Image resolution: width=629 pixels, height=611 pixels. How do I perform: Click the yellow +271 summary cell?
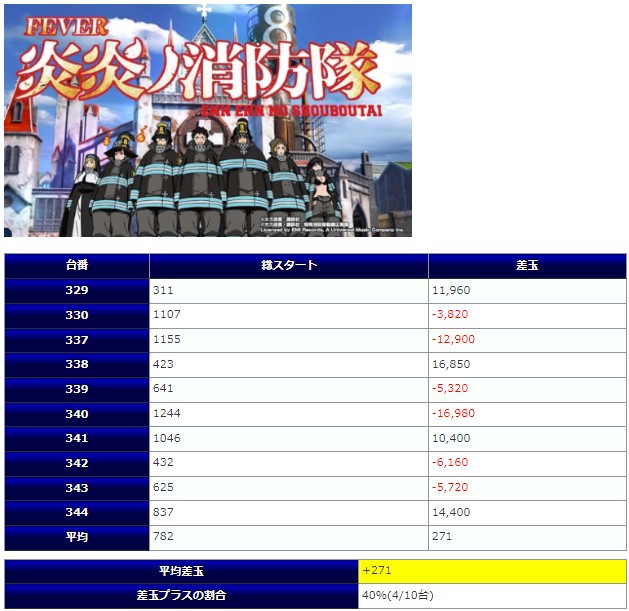point(492,571)
